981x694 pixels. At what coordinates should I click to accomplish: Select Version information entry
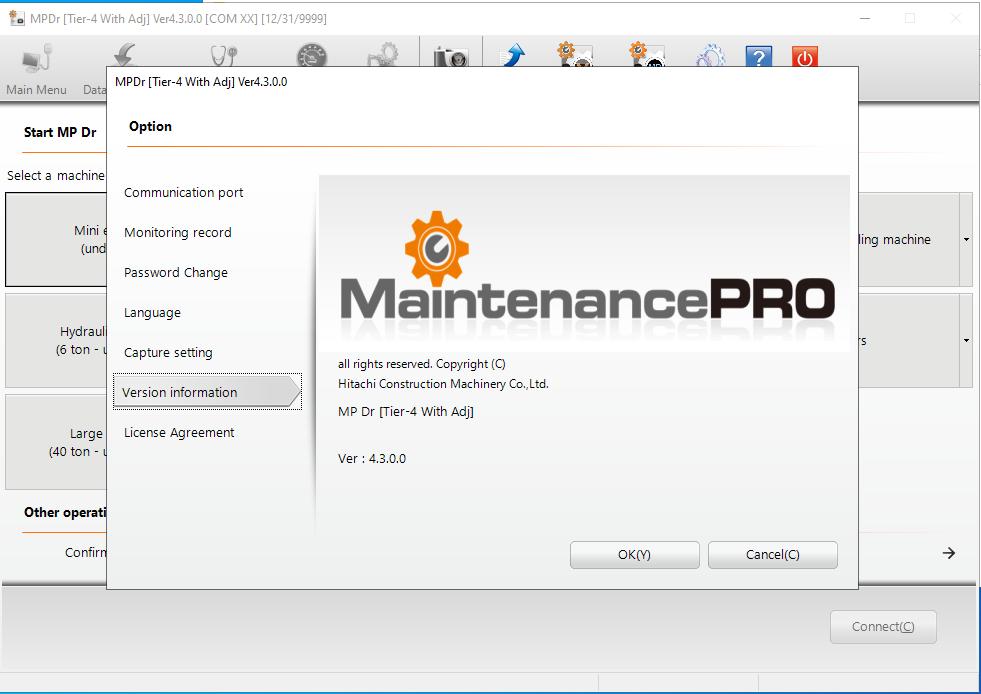207,392
